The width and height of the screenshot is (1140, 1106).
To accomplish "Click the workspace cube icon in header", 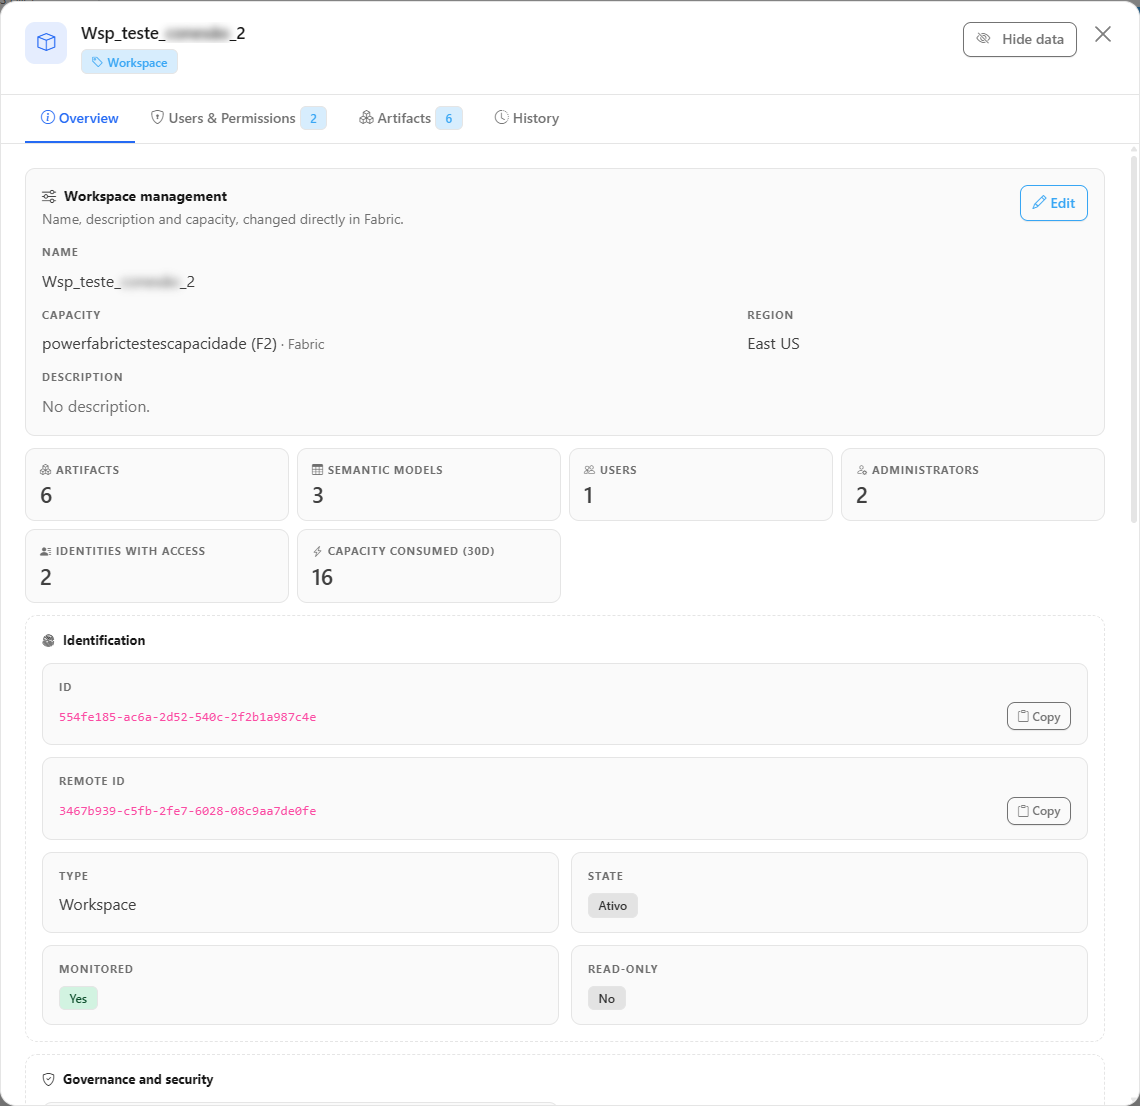I will point(46,43).
